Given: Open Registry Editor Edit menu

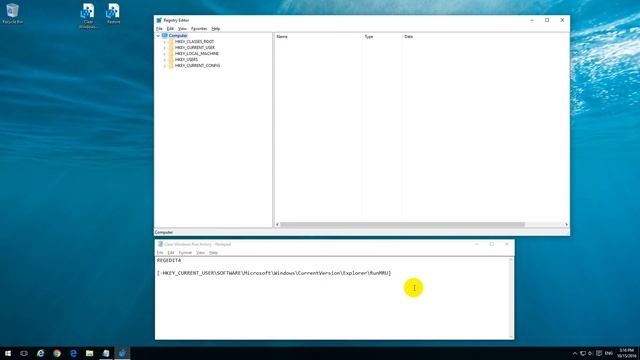Looking at the screenshot, I should coord(170,29).
